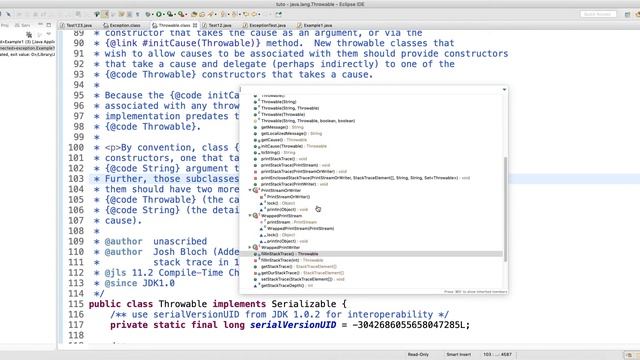Click the Debug toolbar icon

(148, 14)
